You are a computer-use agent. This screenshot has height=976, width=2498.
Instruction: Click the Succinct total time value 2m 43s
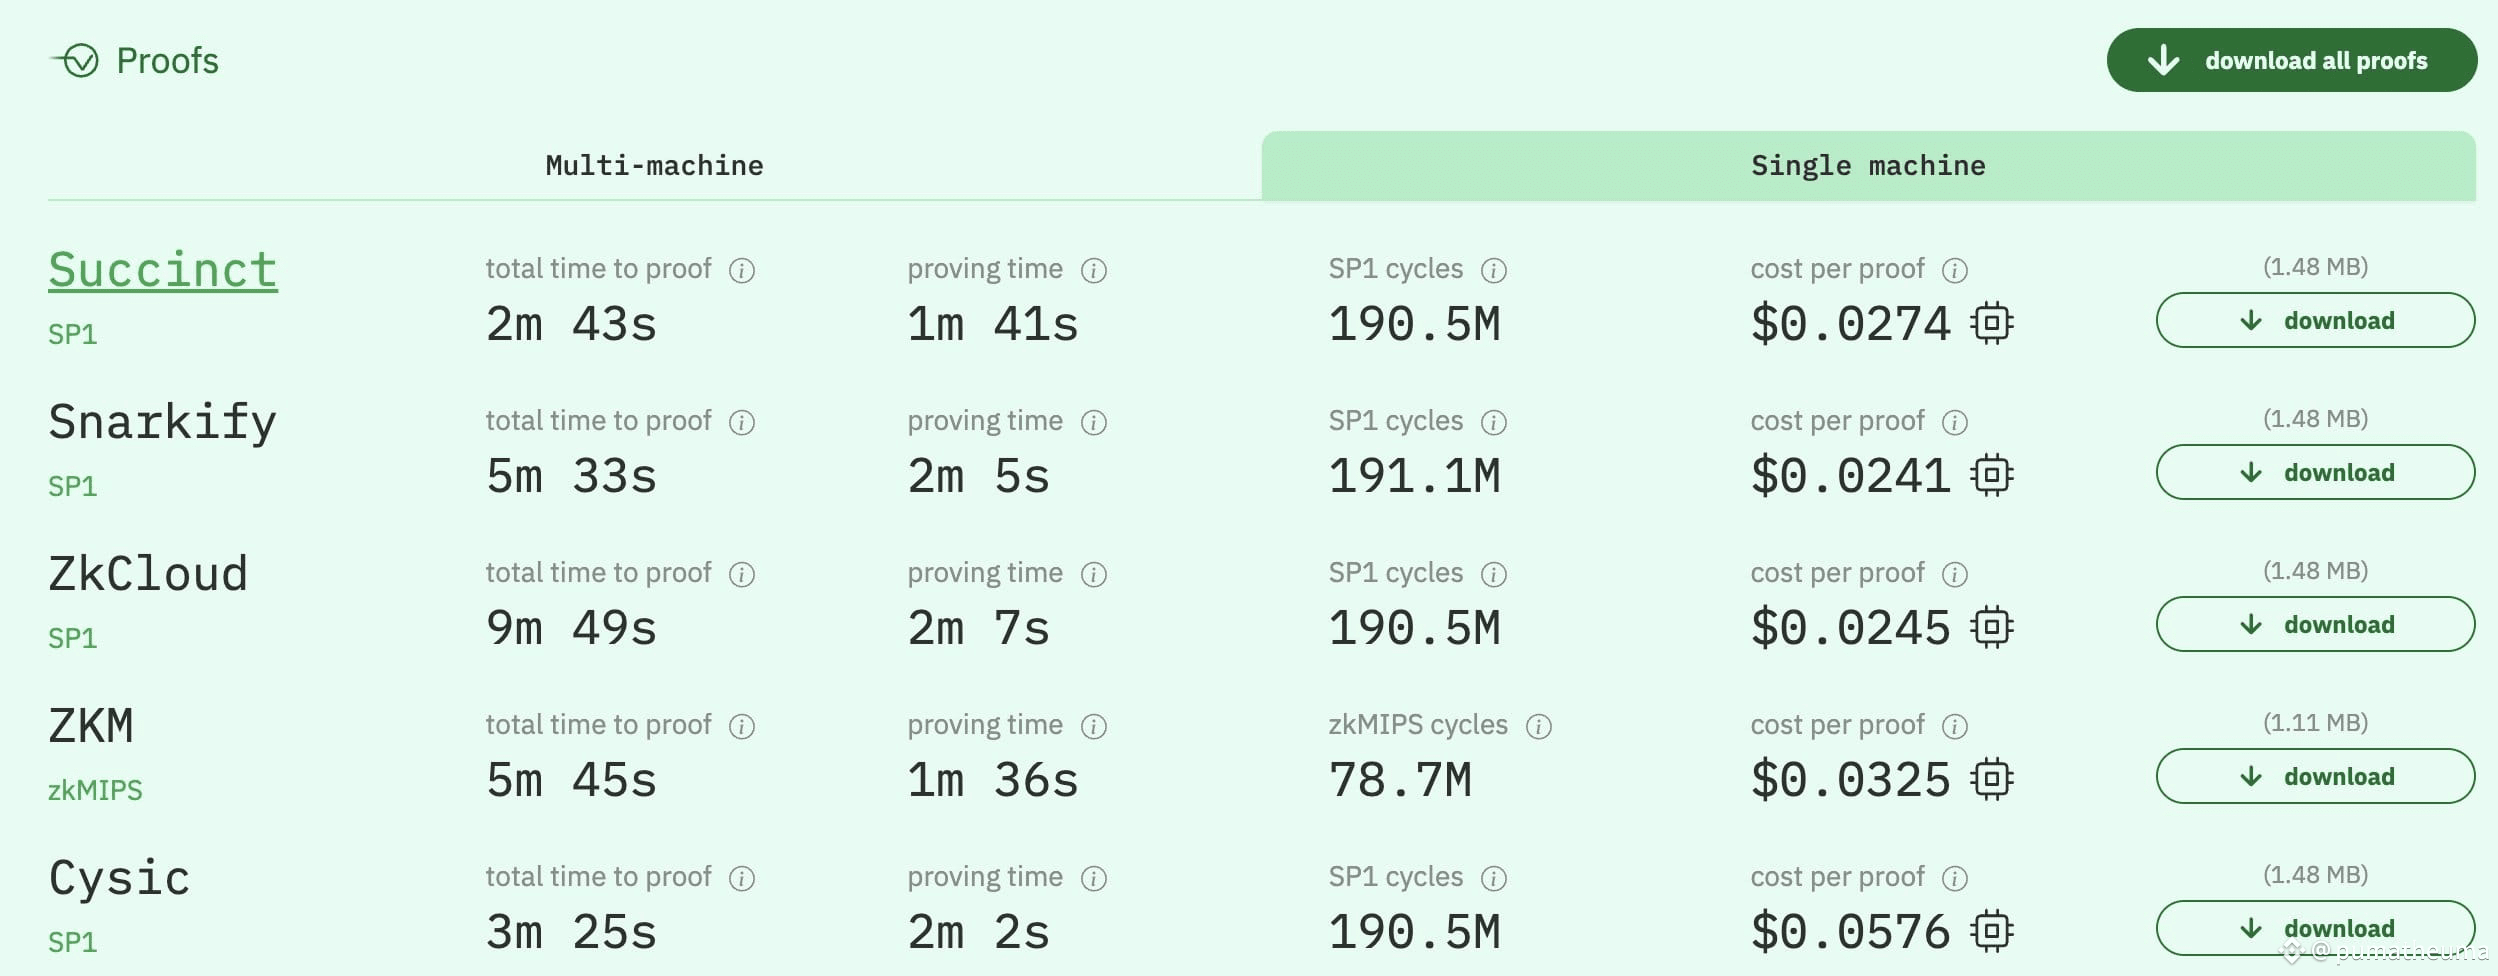[571, 324]
